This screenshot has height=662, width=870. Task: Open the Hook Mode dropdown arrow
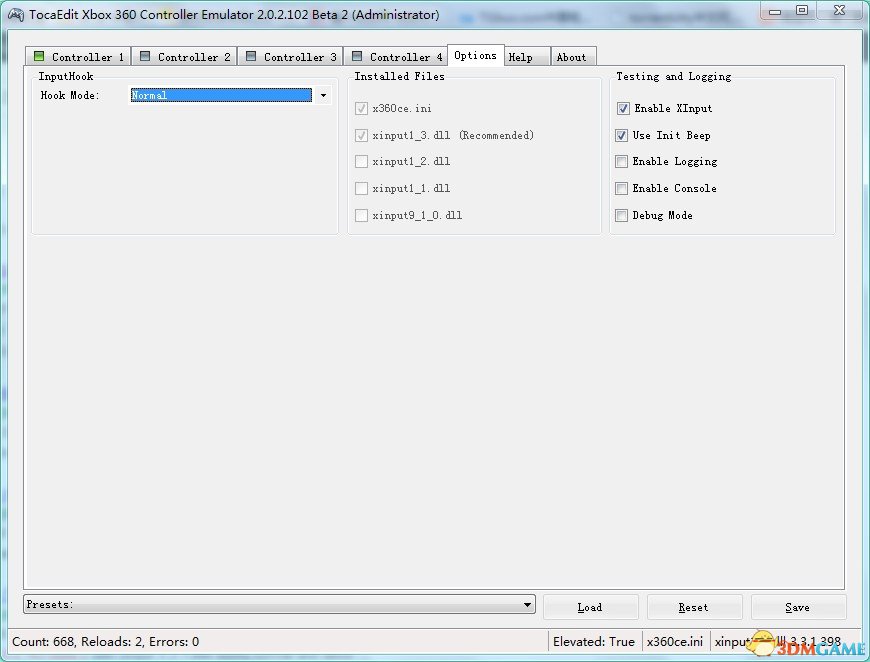pos(323,95)
